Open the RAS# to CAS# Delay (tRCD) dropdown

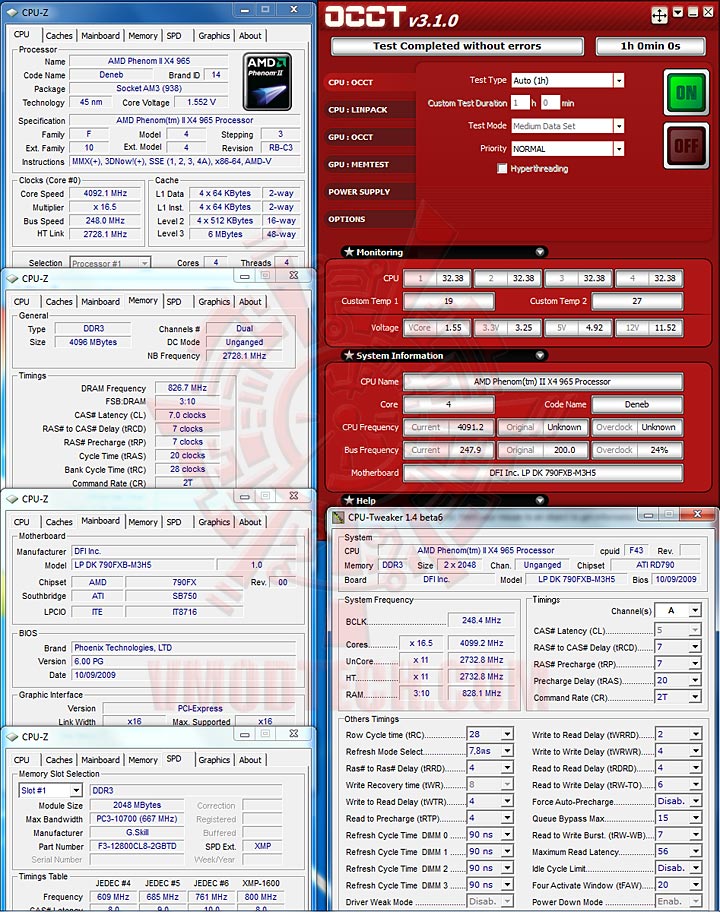[x=695, y=647]
